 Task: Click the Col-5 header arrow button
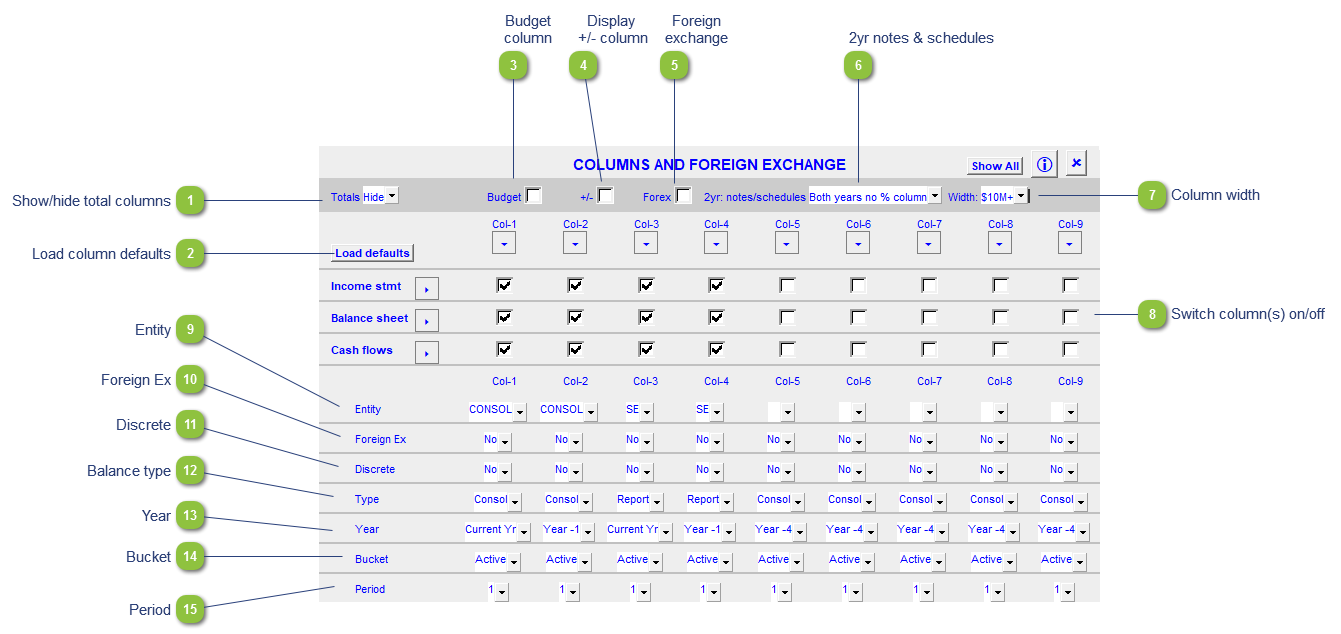[787, 243]
